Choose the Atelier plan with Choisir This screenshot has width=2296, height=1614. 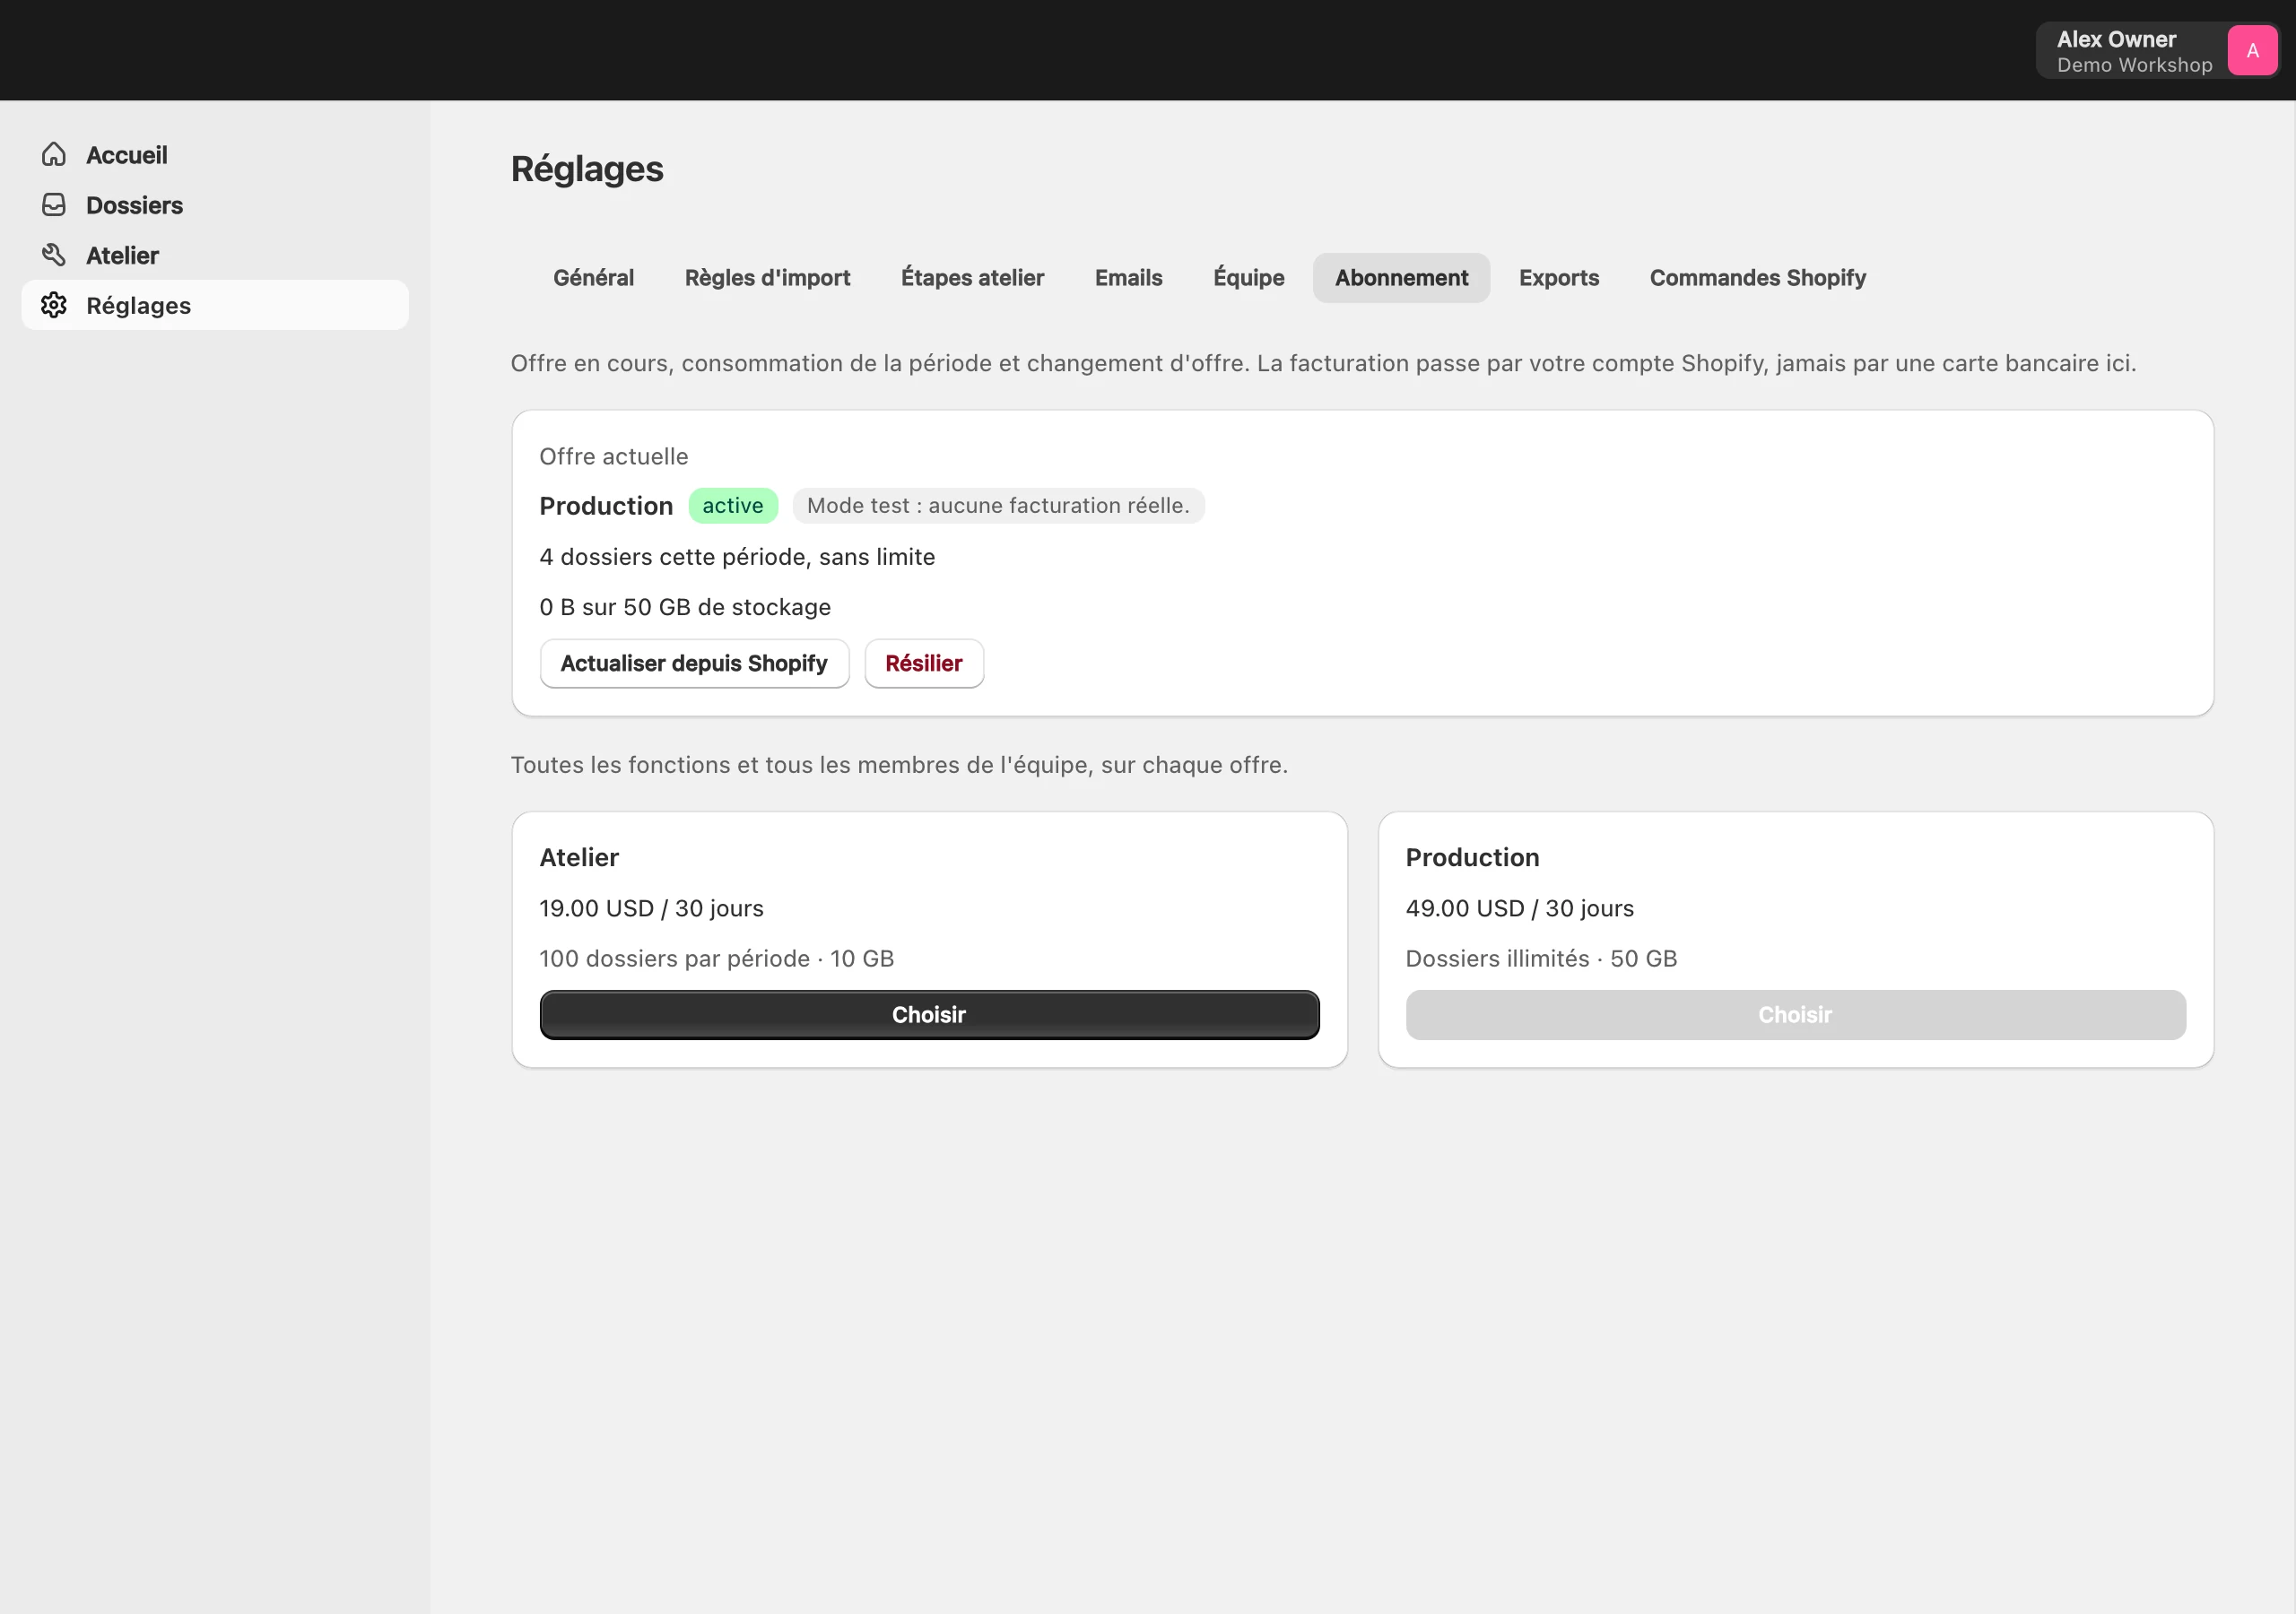[x=929, y=1014]
